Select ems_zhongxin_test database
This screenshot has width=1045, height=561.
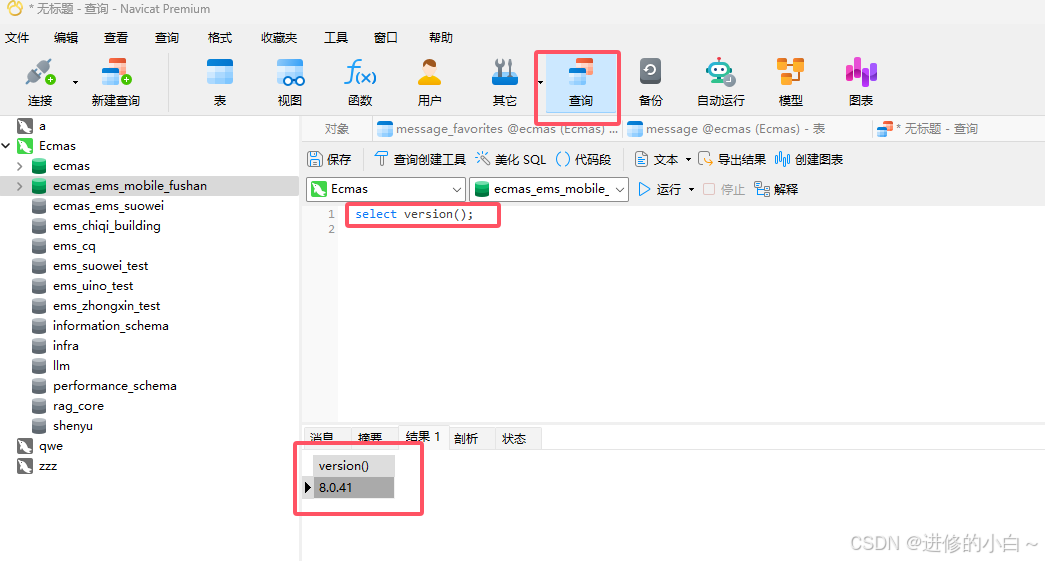[107, 306]
